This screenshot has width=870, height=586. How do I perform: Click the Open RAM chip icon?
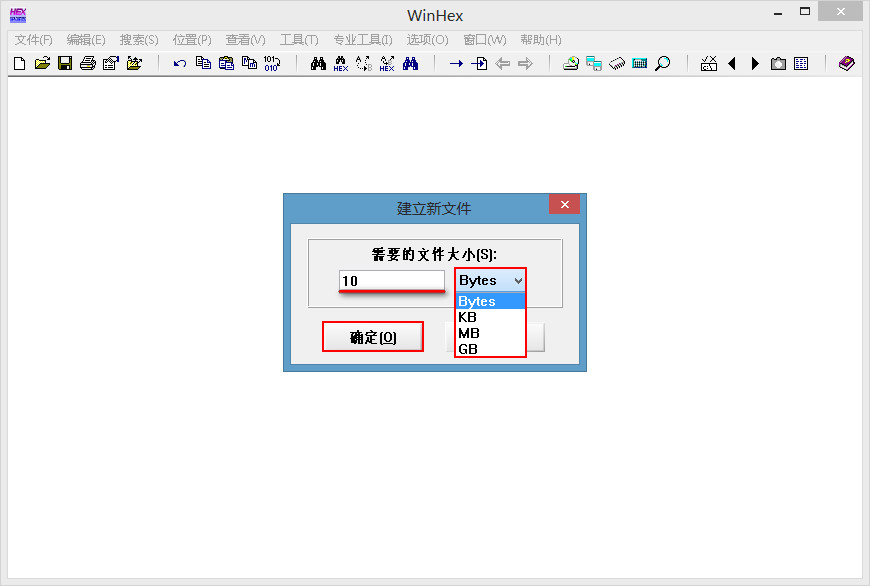click(x=617, y=64)
